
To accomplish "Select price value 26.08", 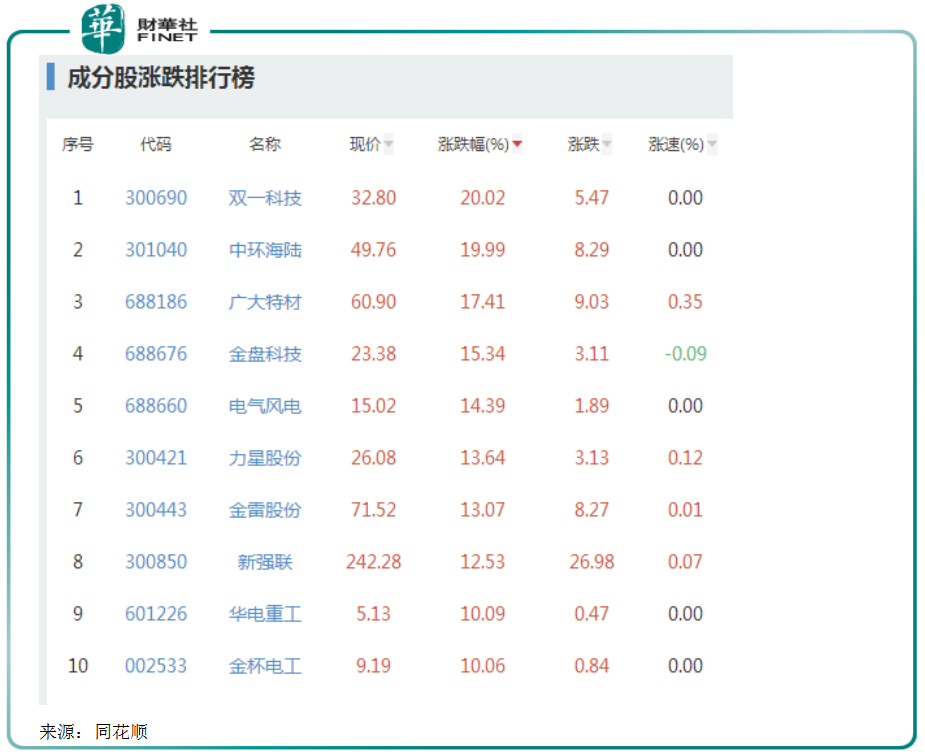I will (x=373, y=457).
